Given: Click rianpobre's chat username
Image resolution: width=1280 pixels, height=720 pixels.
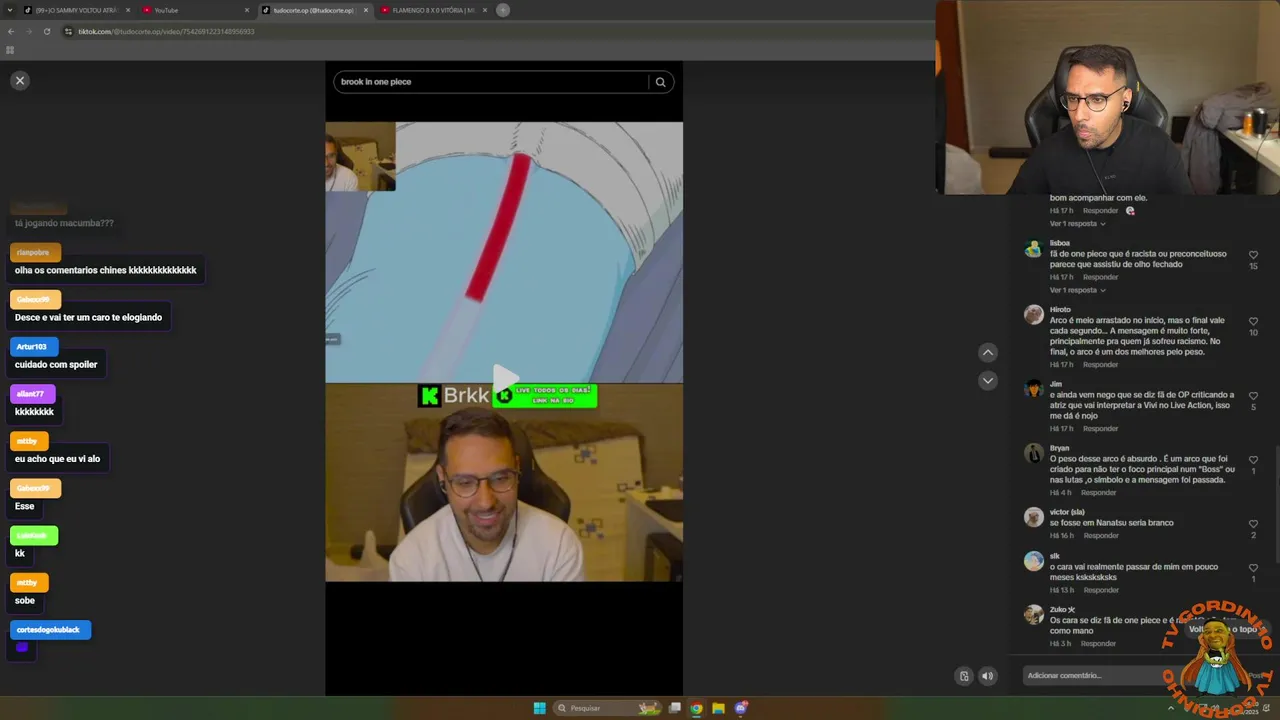Looking at the screenshot, I should pos(34,253).
